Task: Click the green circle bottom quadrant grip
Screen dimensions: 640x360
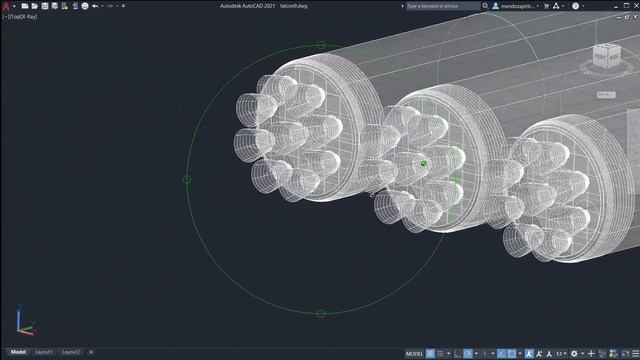Action: (321, 313)
